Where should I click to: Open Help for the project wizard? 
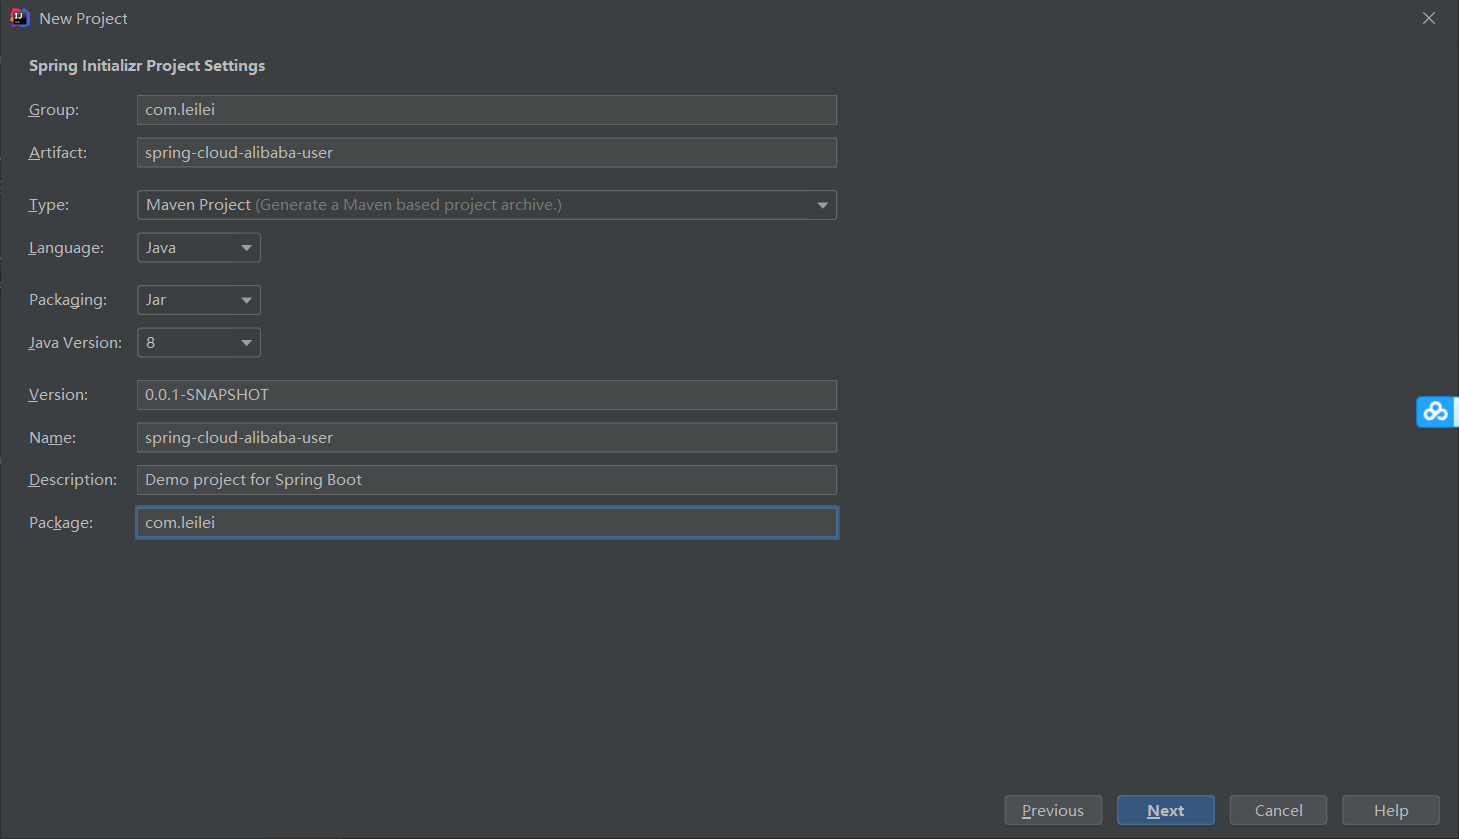tap(1391, 810)
